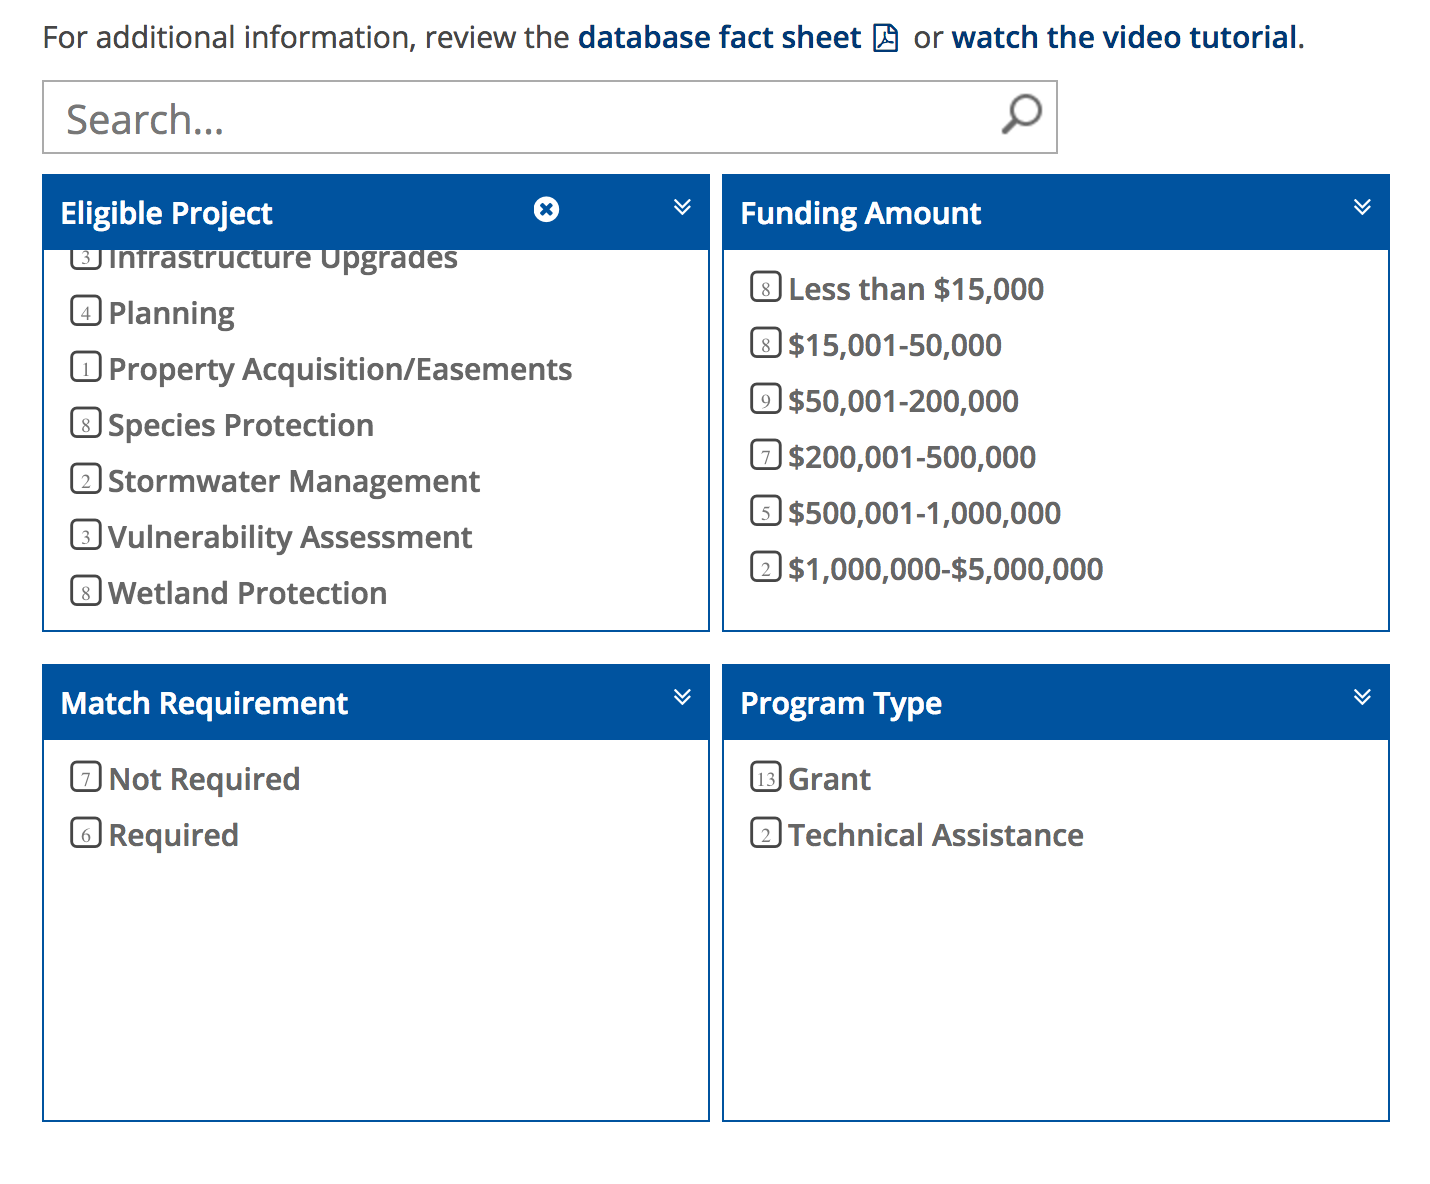Clear the Eligible Project filter with the X icon
This screenshot has height=1184, width=1430.
(x=546, y=209)
